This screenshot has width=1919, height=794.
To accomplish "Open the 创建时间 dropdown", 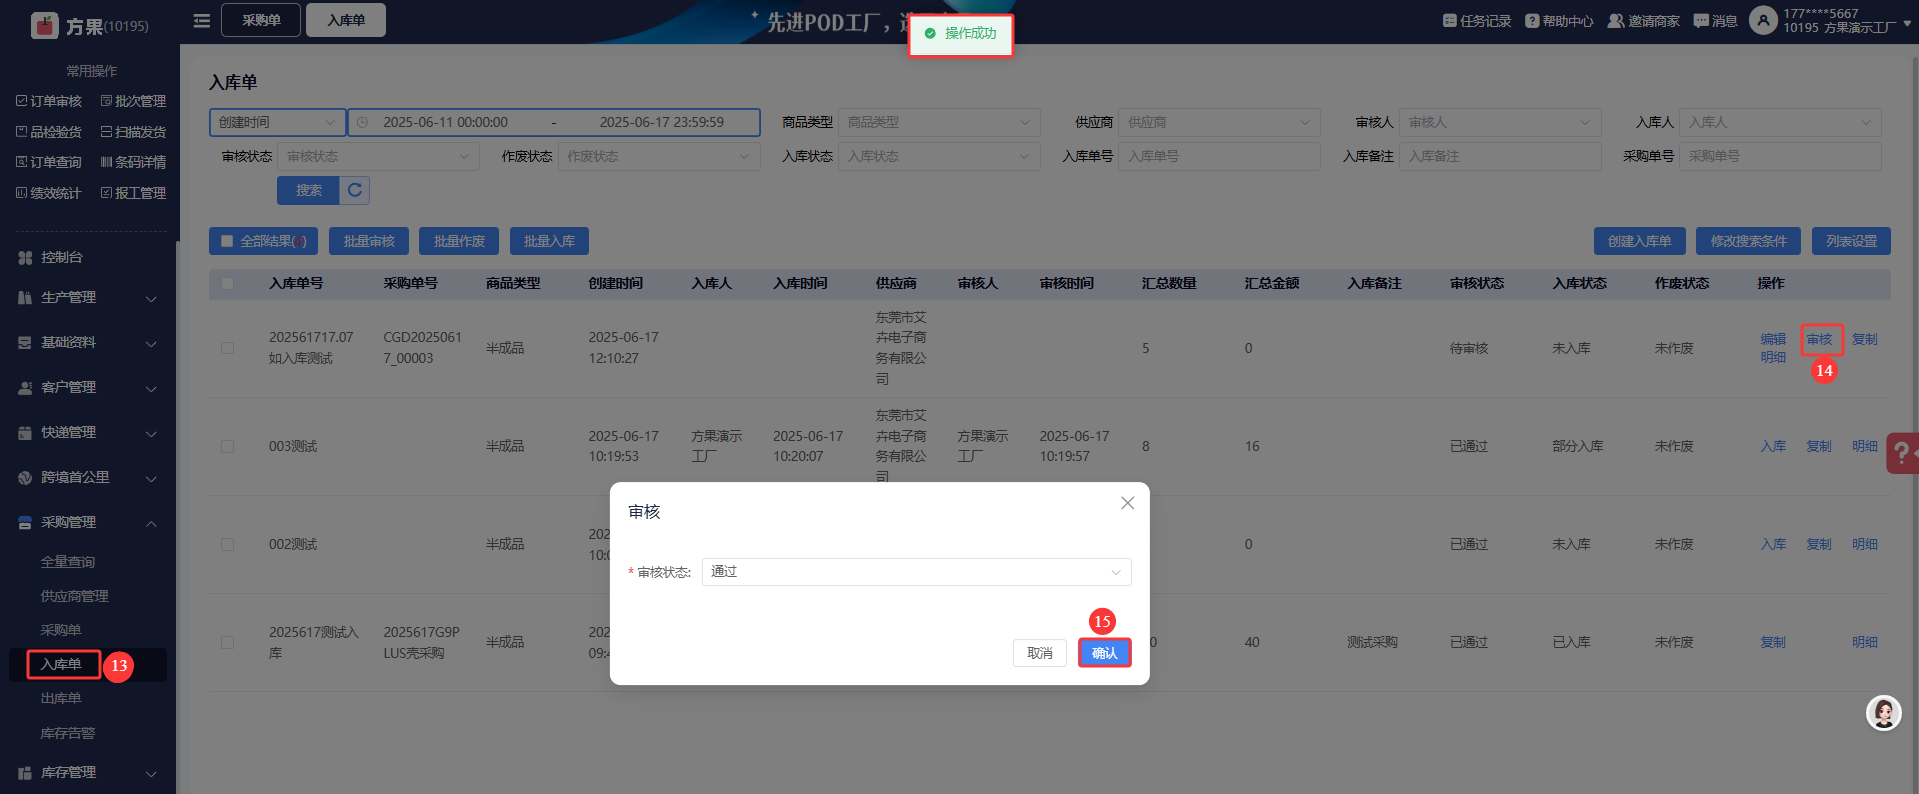I will [x=277, y=122].
